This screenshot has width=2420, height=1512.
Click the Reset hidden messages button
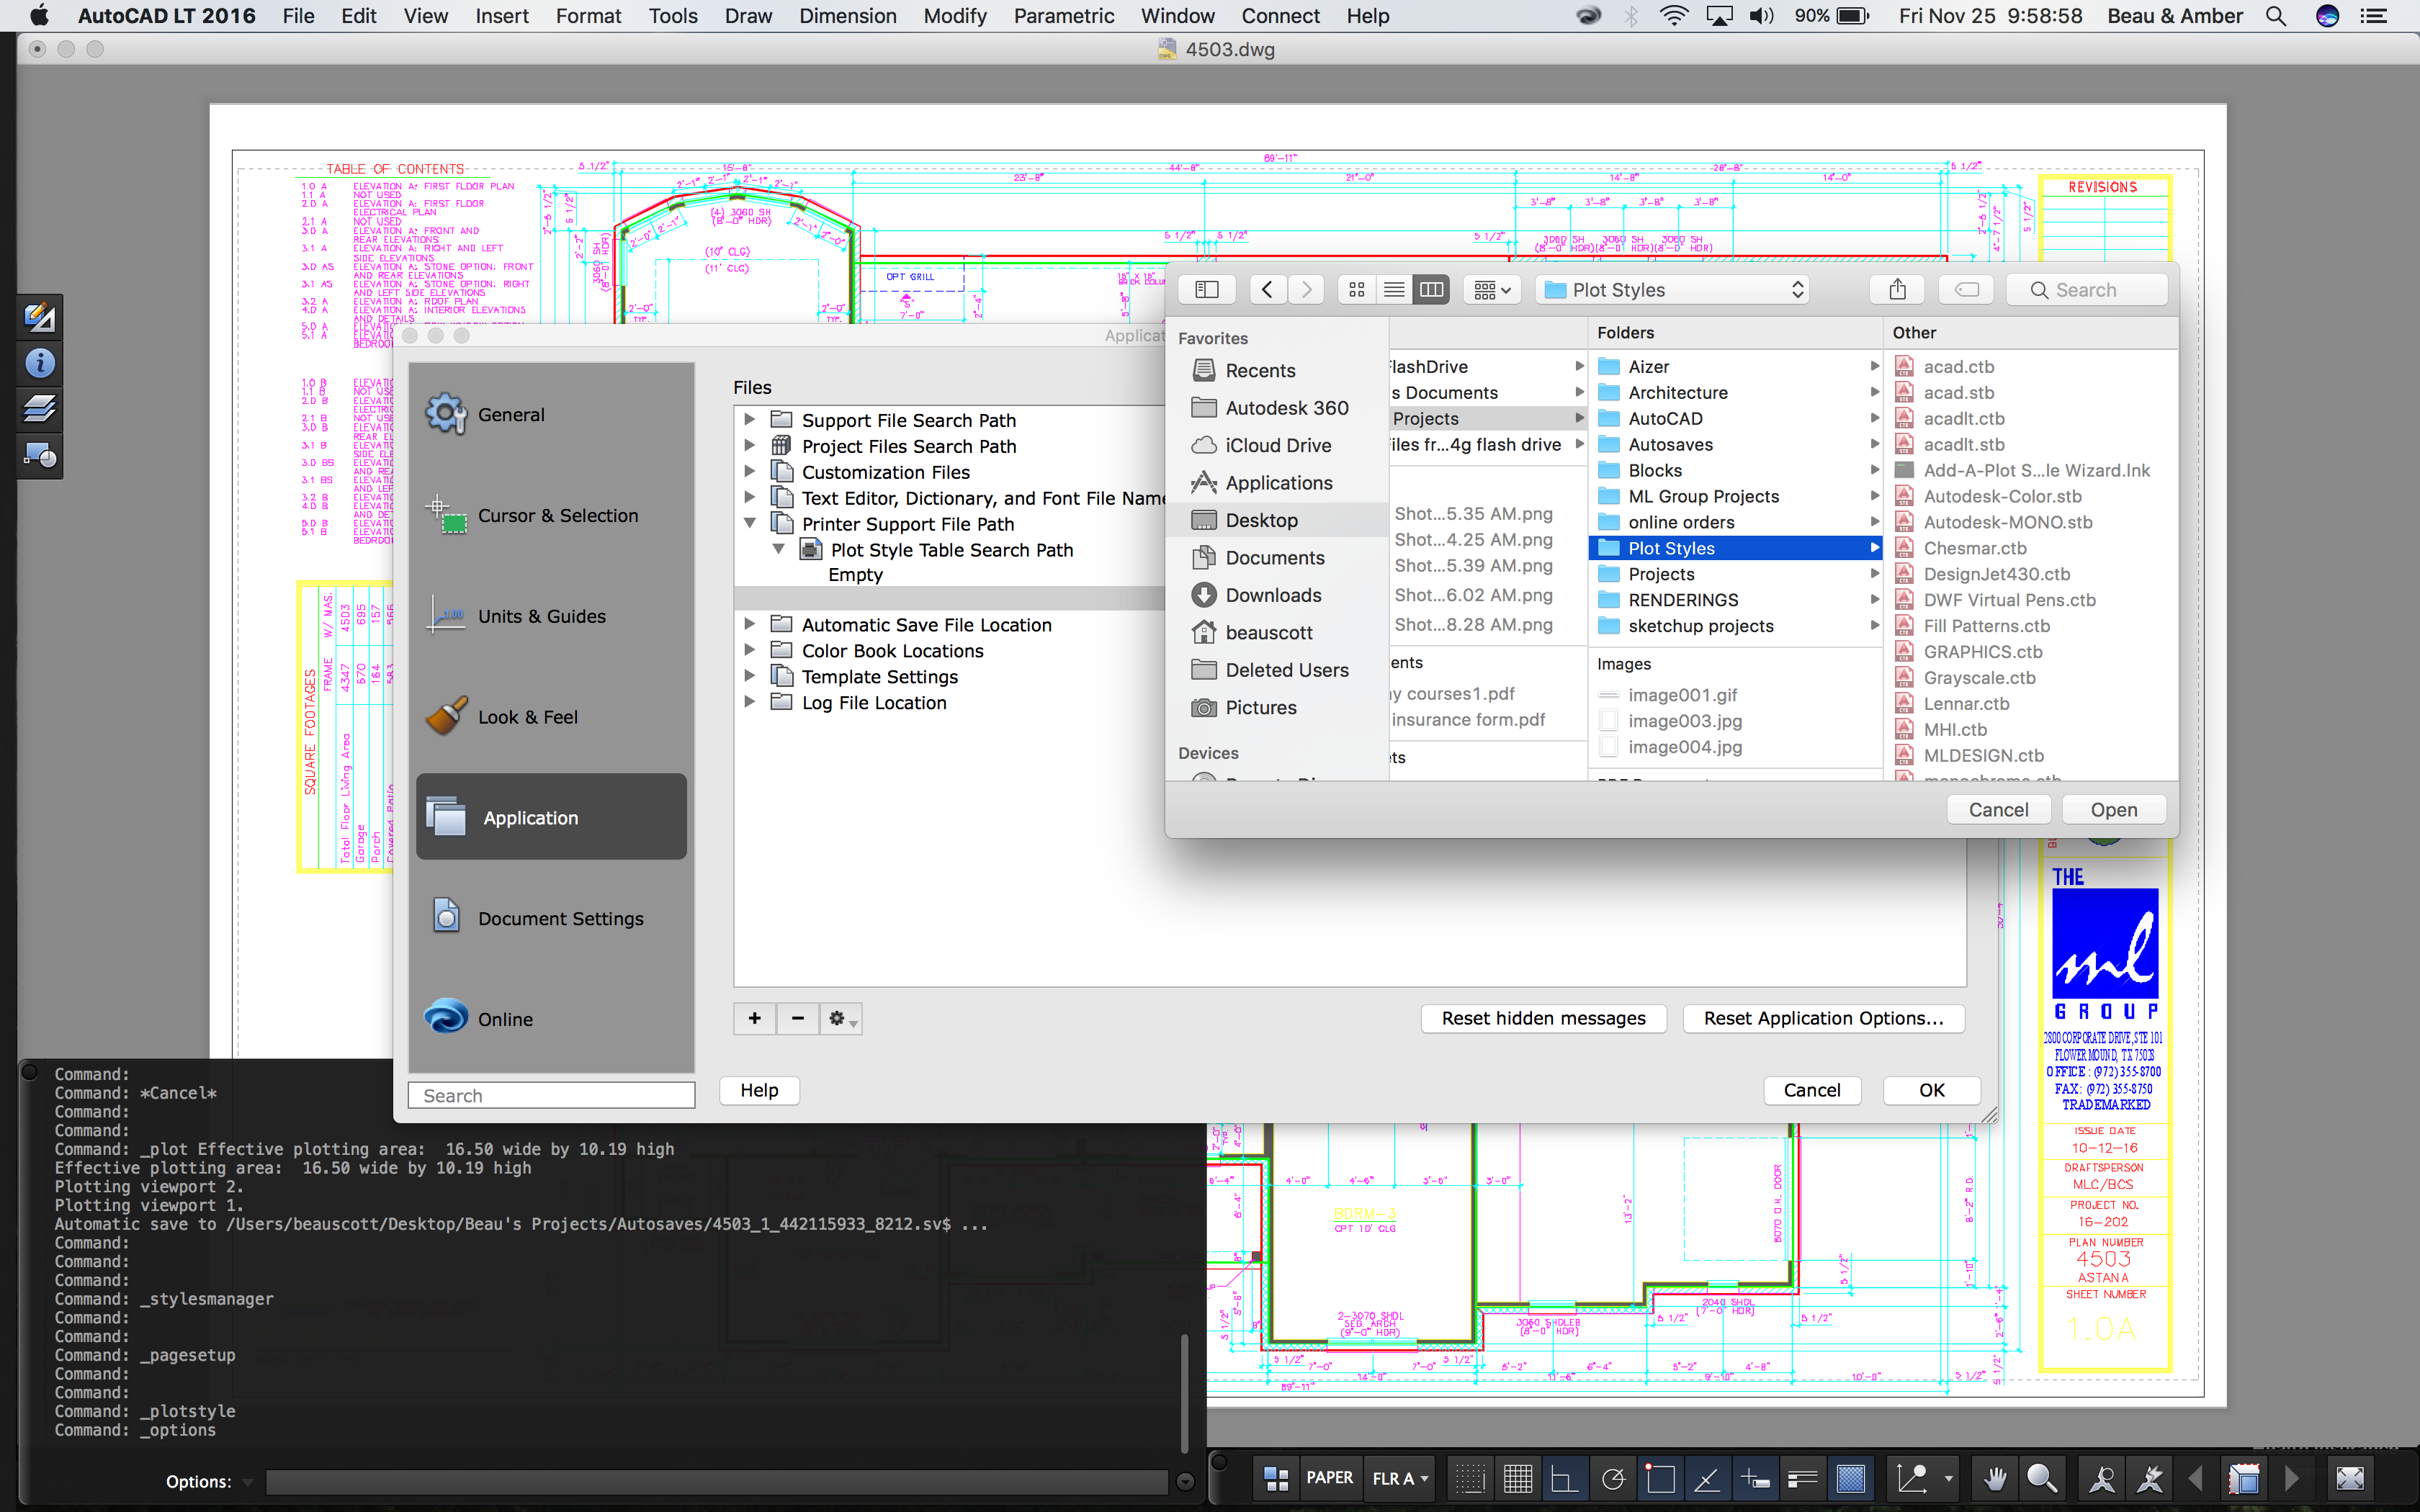coord(1543,1017)
